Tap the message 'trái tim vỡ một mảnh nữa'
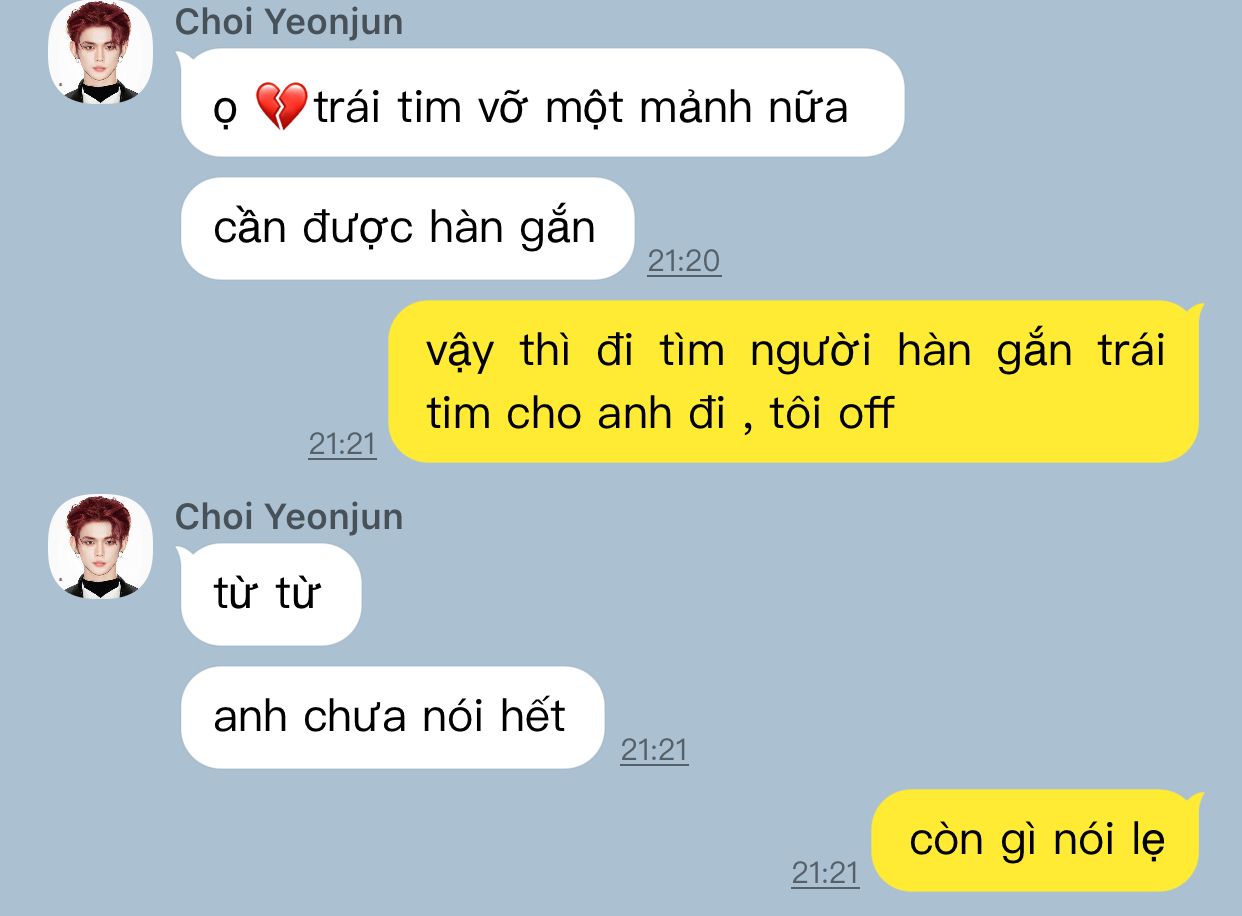The height and width of the screenshot is (916, 1242). pyautogui.click(x=542, y=103)
